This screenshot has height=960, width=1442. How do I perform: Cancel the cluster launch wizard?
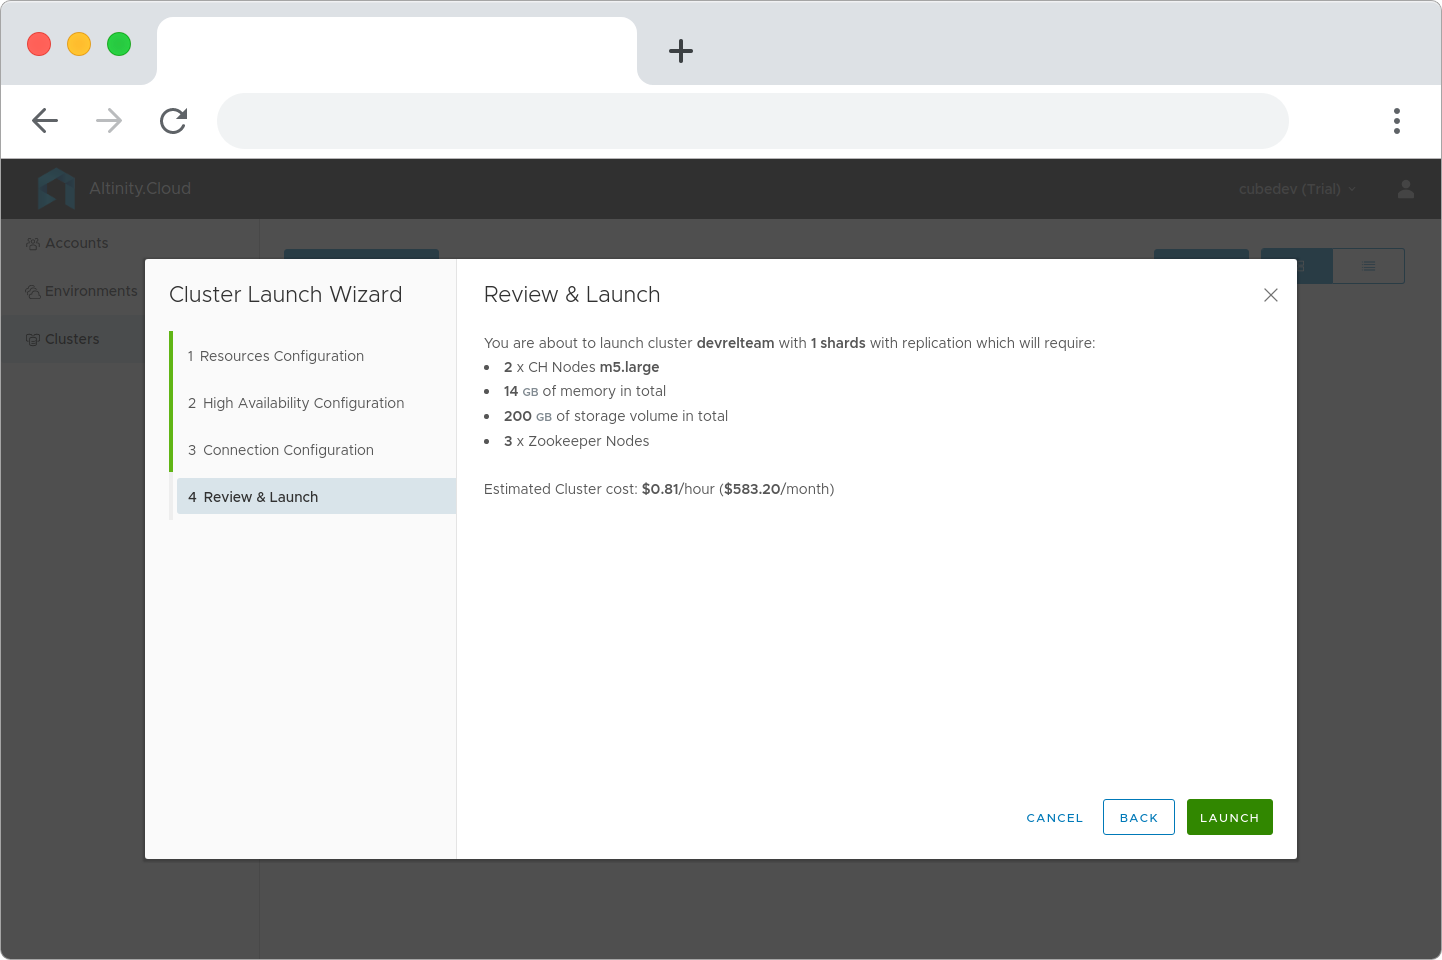pos(1055,818)
